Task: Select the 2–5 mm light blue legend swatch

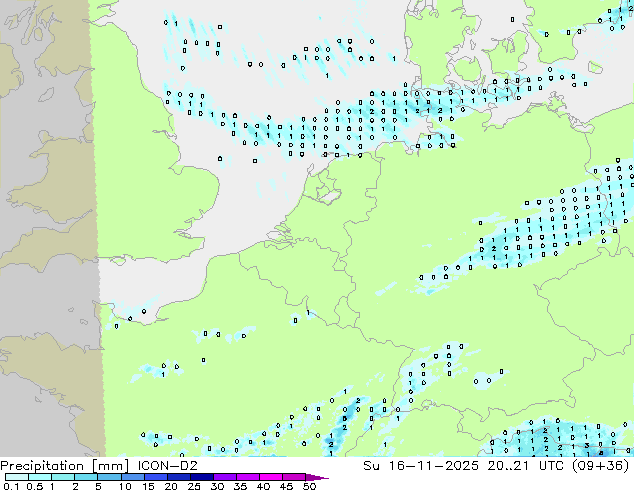Action: [x=86, y=477]
